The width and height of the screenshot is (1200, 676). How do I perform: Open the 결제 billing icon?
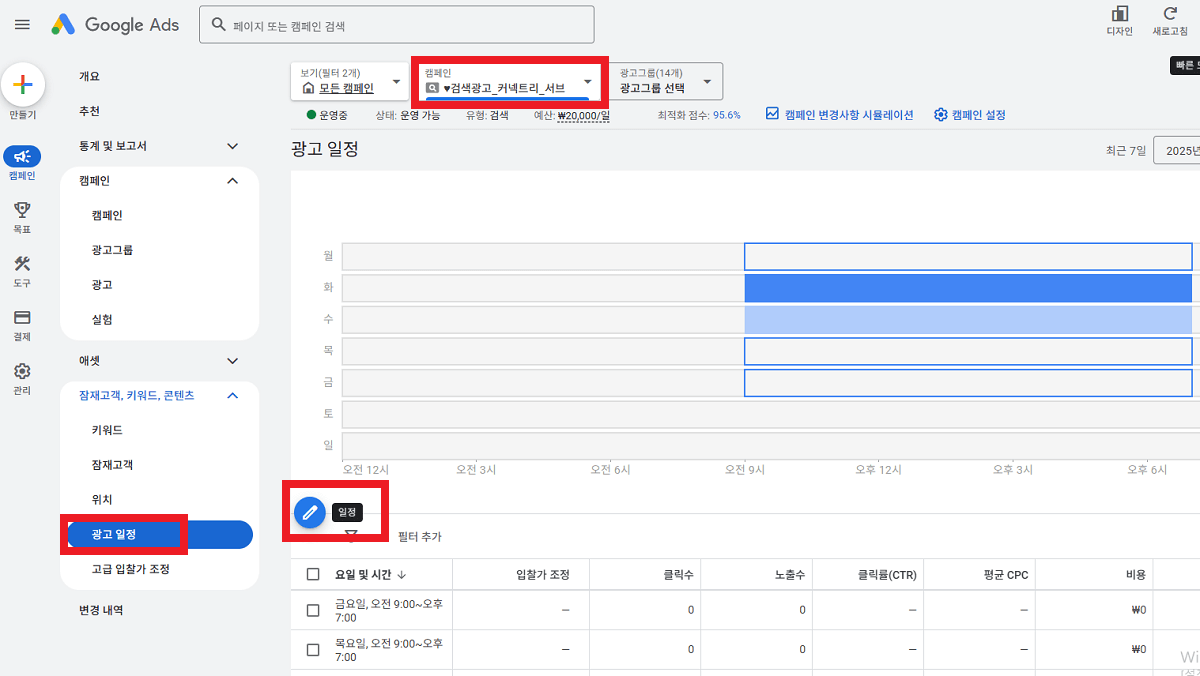(x=22, y=318)
